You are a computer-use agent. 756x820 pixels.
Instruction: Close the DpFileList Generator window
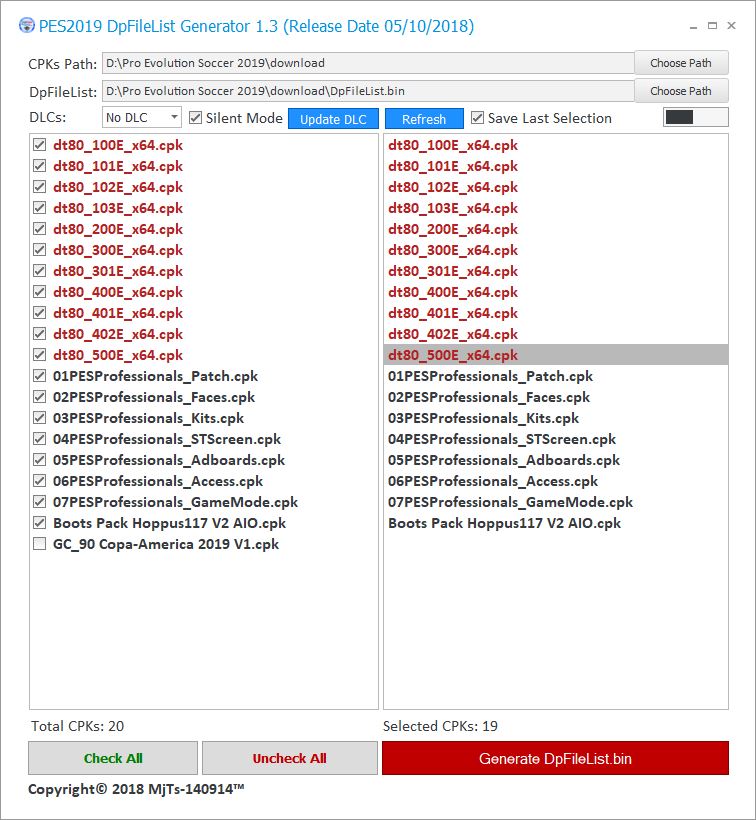(731, 26)
